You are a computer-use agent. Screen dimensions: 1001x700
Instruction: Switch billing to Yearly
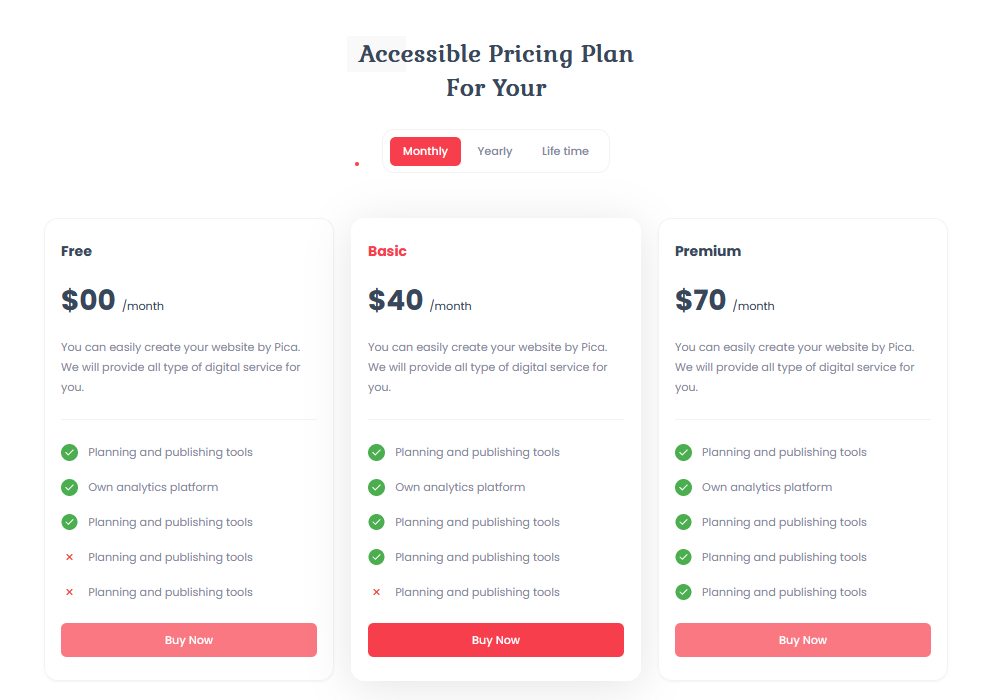click(x=494, y=151)
